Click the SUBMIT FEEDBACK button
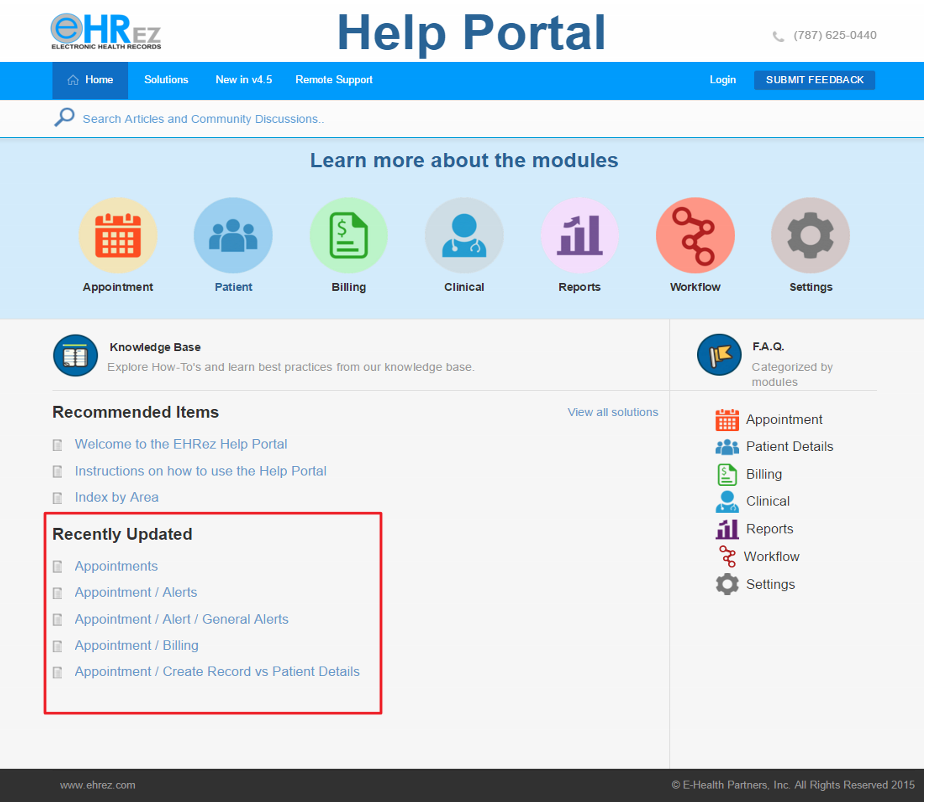This screenshot has height=809, width=927. point(814,80)
